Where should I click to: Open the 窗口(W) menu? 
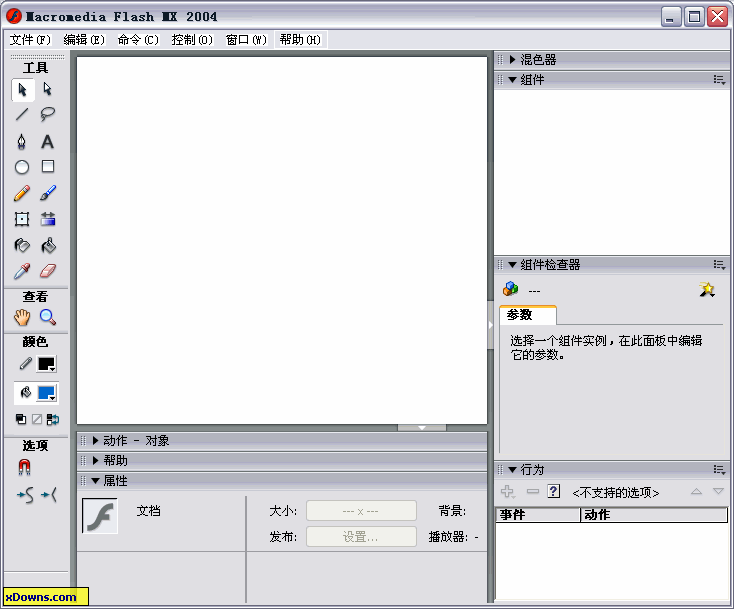246,40
